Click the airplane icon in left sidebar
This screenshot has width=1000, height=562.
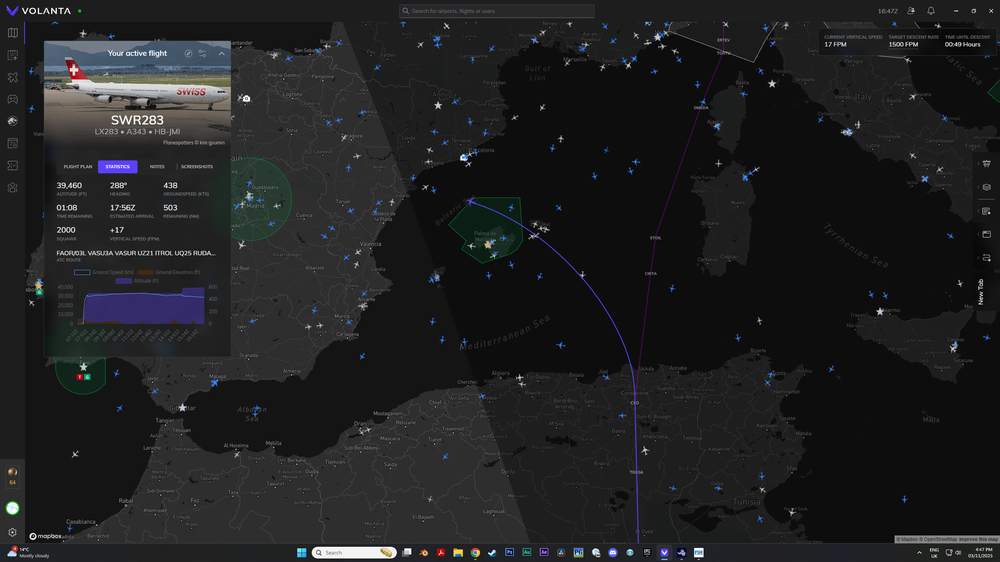[13, 77]
